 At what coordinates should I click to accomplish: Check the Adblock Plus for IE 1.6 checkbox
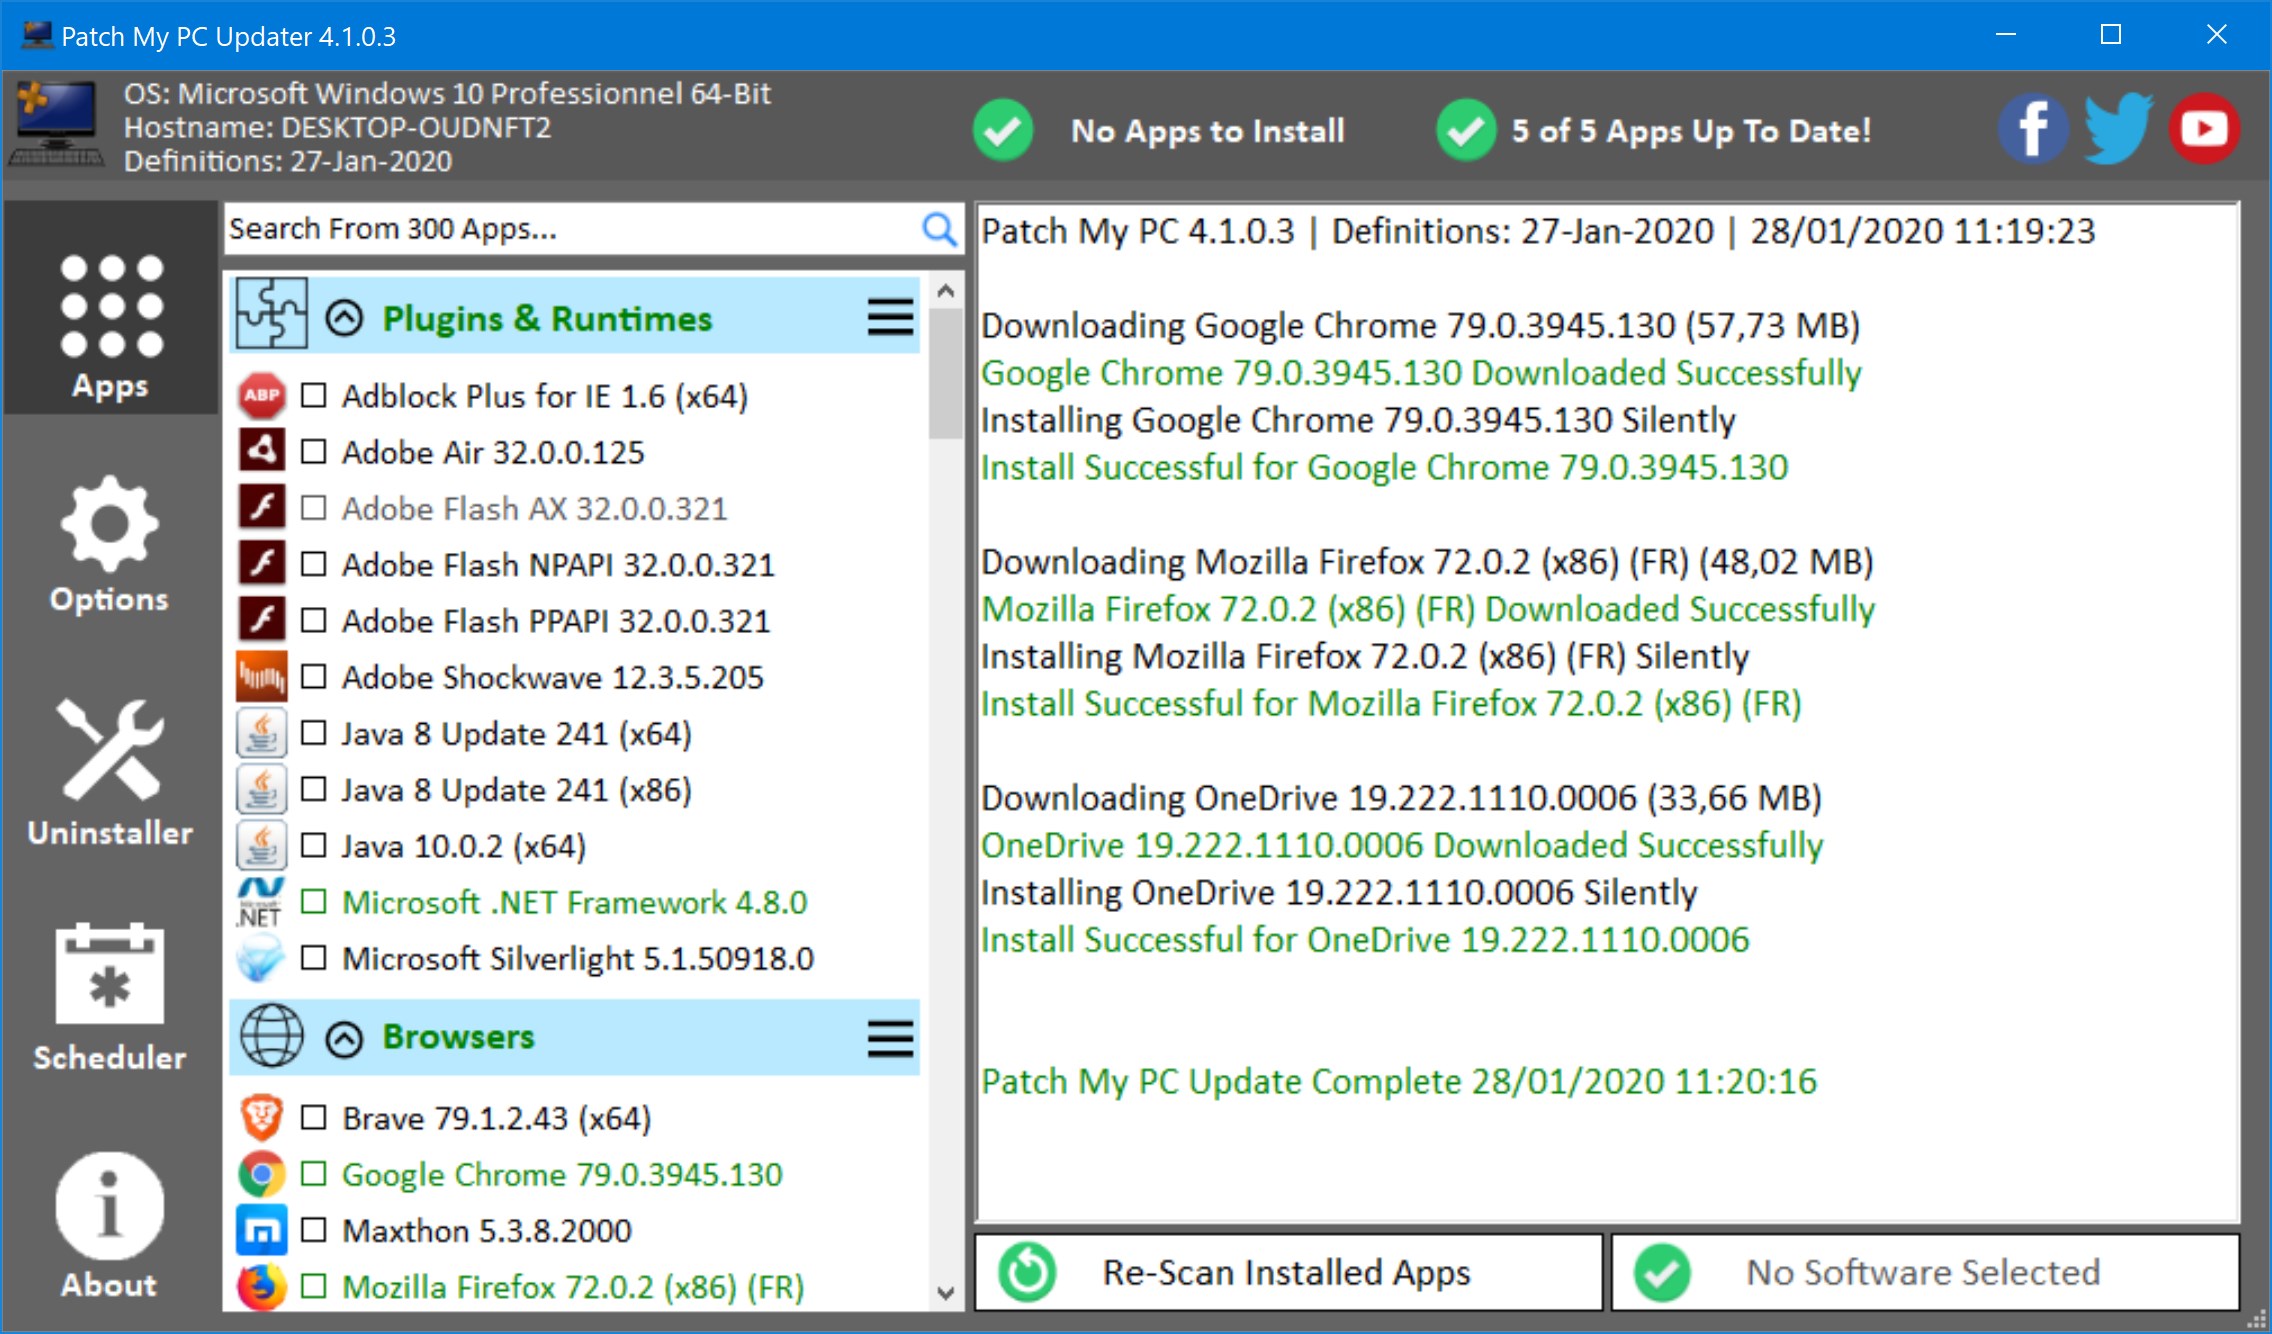[x=314, y=396]
